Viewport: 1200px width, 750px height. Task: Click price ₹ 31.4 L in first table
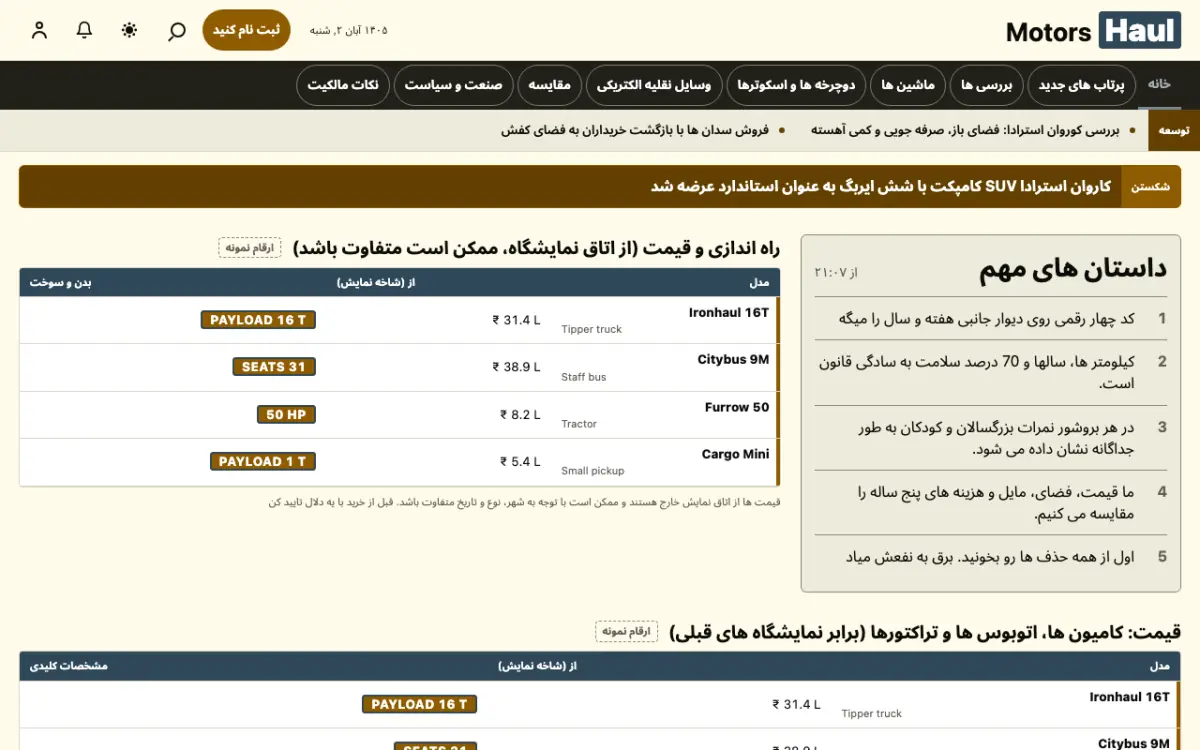coord(516,320)
